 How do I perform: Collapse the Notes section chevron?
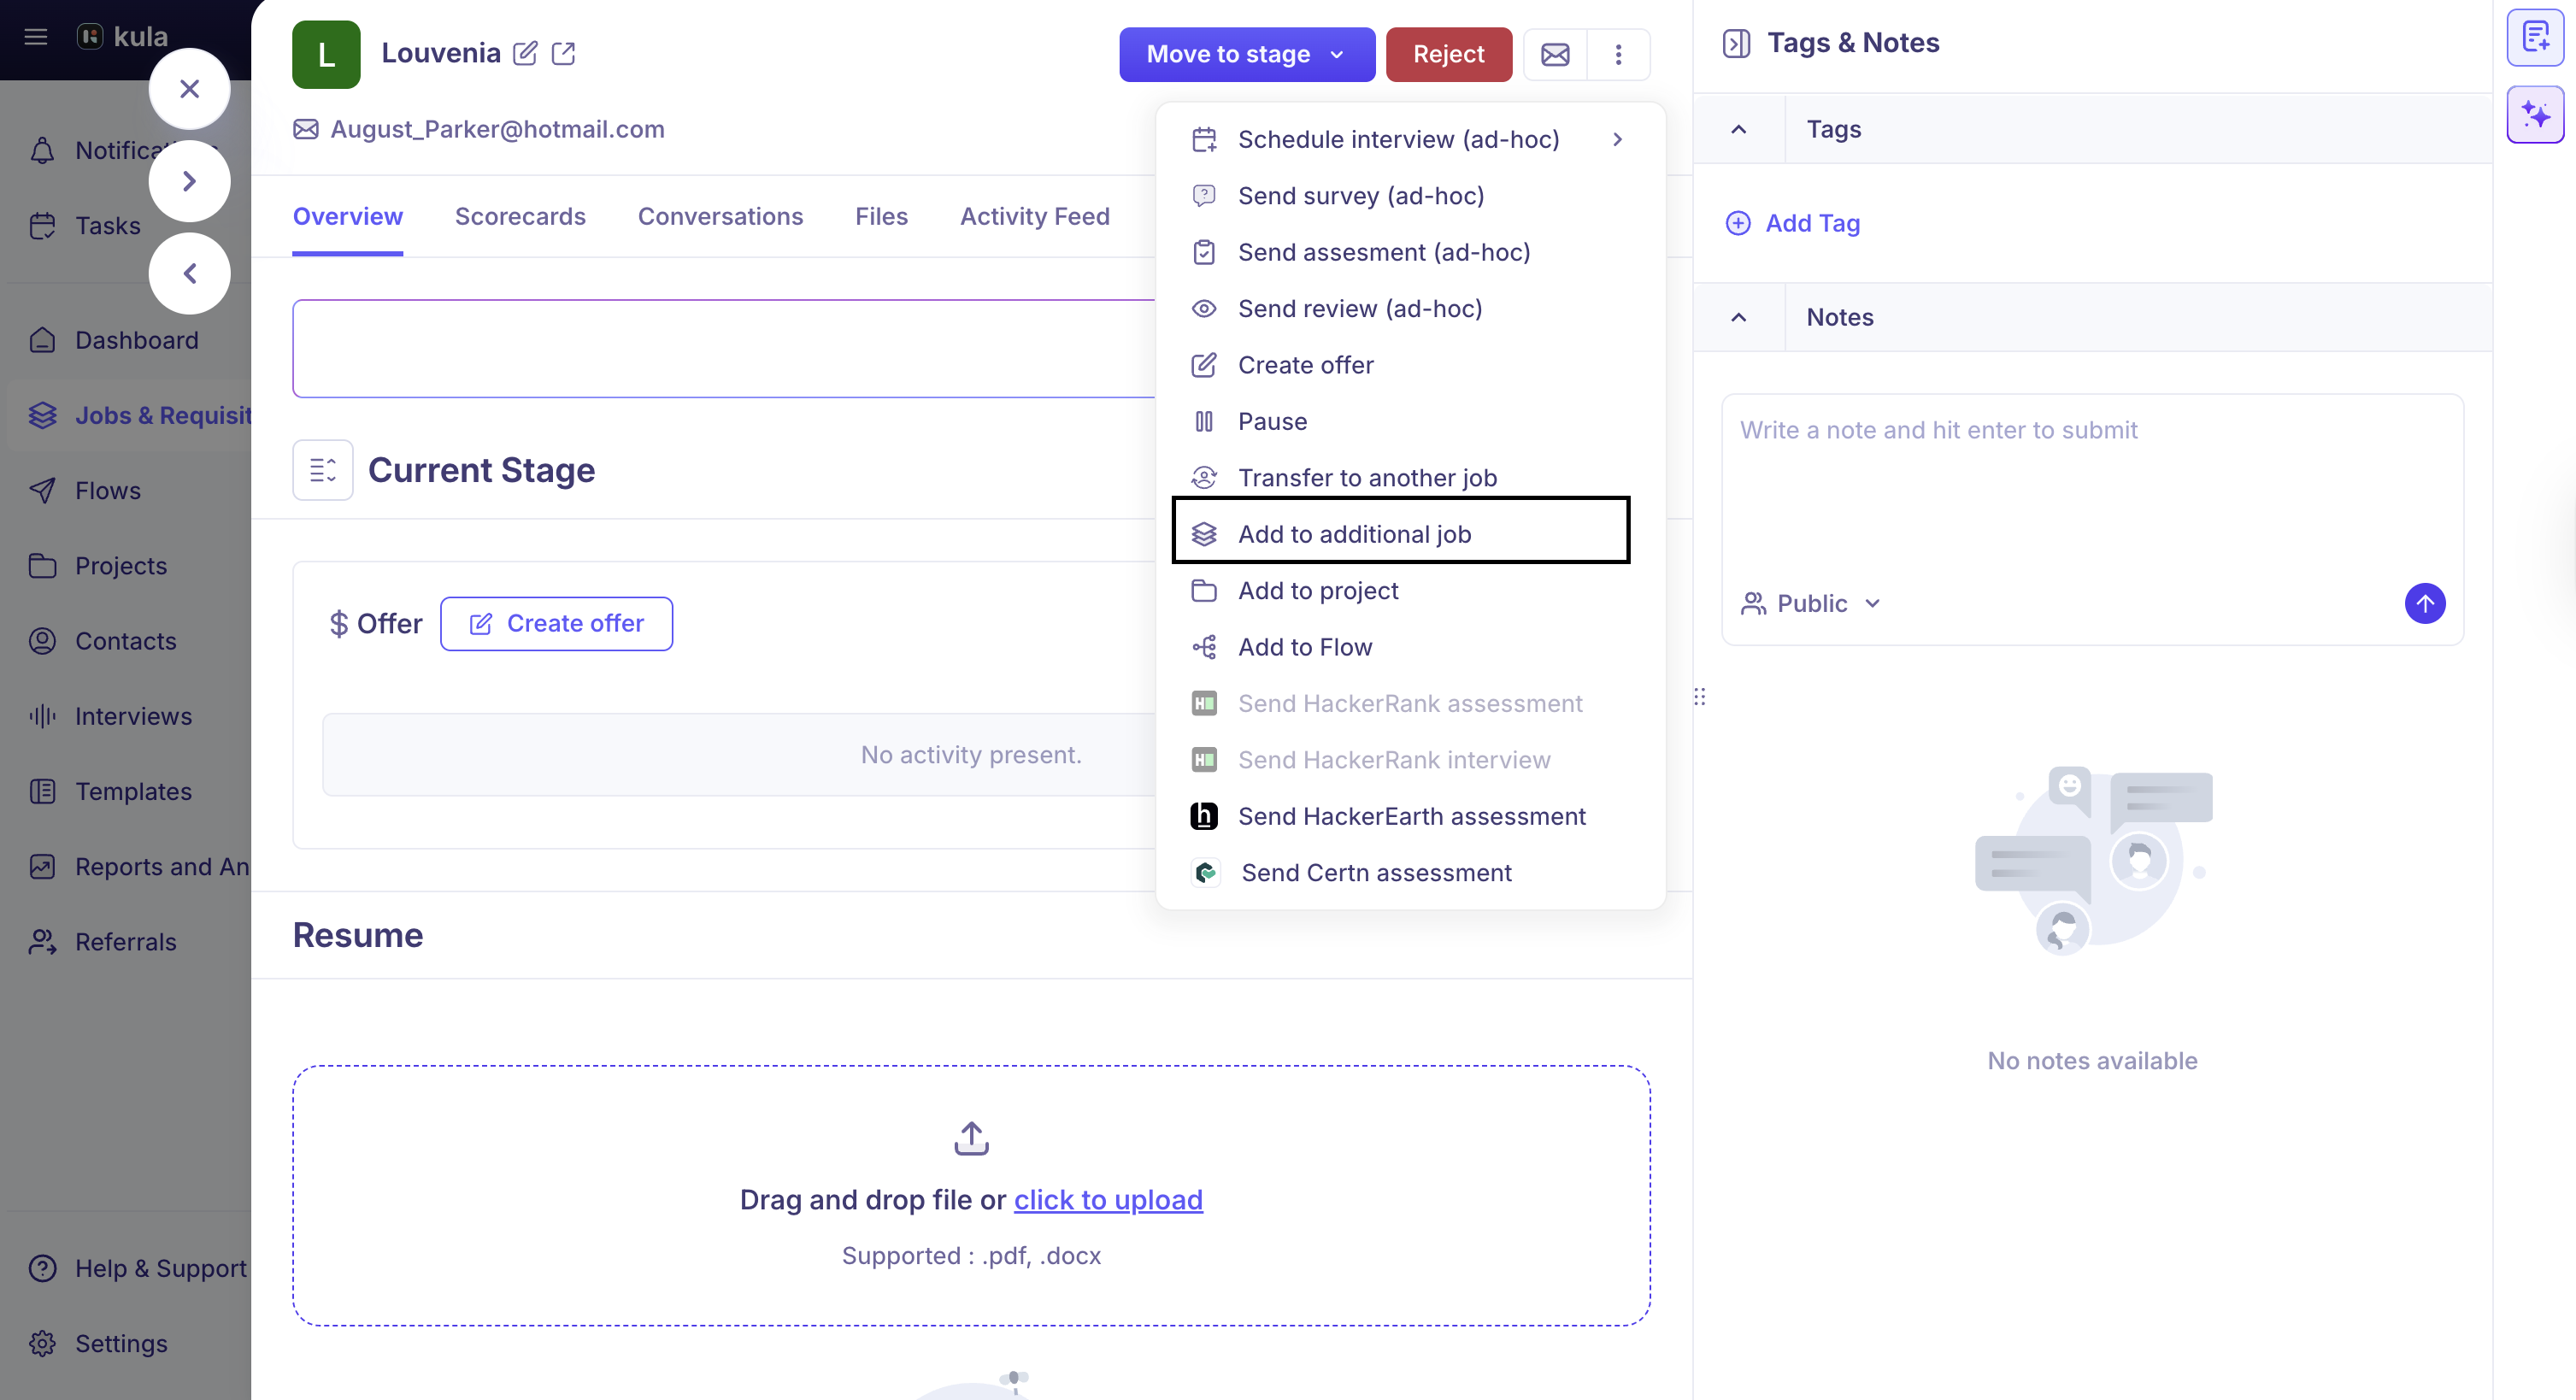pyautogui.click(x=1738, y=317)
